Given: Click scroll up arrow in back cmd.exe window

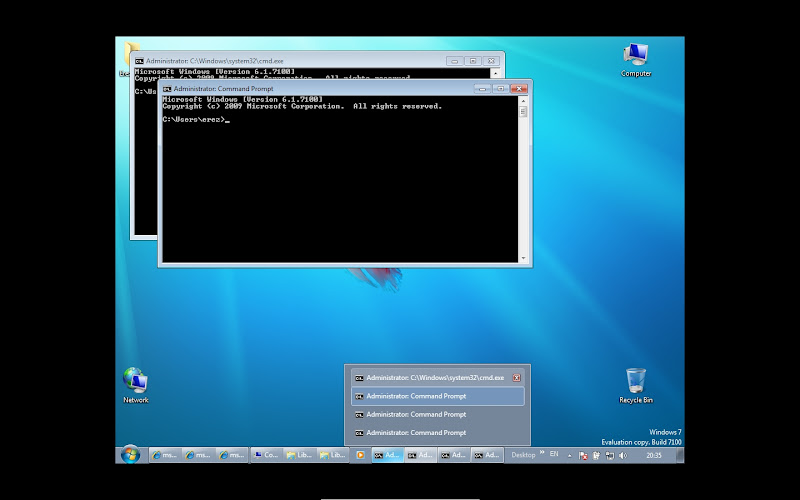Looking at the screenshot, I should click(x=495, y=73).
